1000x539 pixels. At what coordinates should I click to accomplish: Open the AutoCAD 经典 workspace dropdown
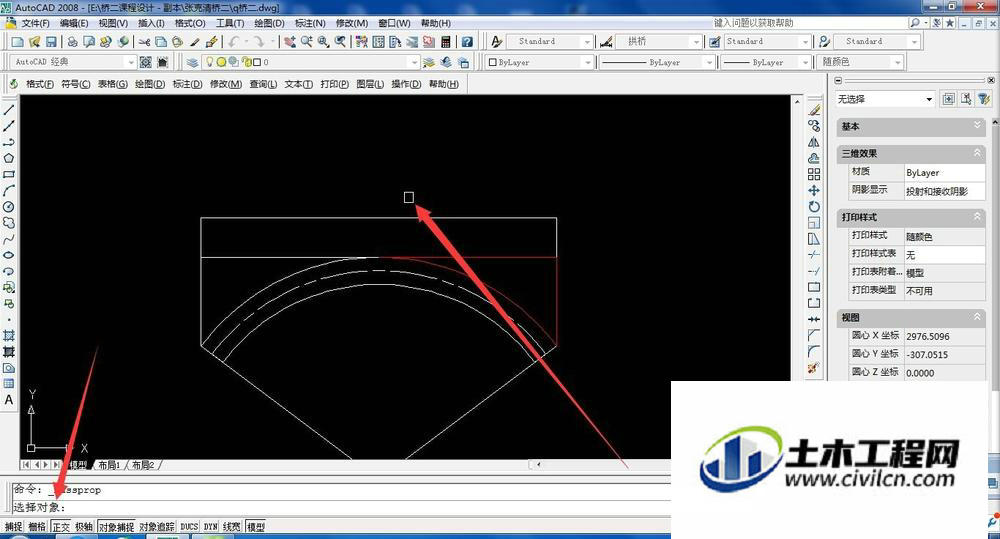tap(131, 62)
